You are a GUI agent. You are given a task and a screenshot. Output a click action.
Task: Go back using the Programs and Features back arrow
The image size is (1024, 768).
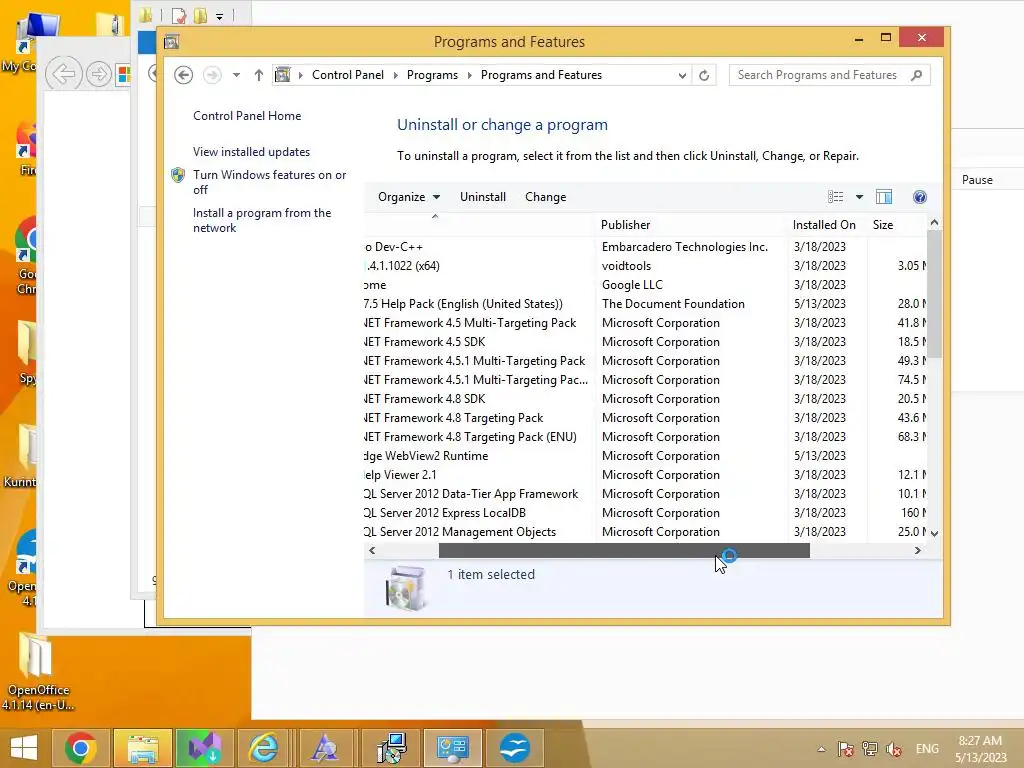[184, 75]
